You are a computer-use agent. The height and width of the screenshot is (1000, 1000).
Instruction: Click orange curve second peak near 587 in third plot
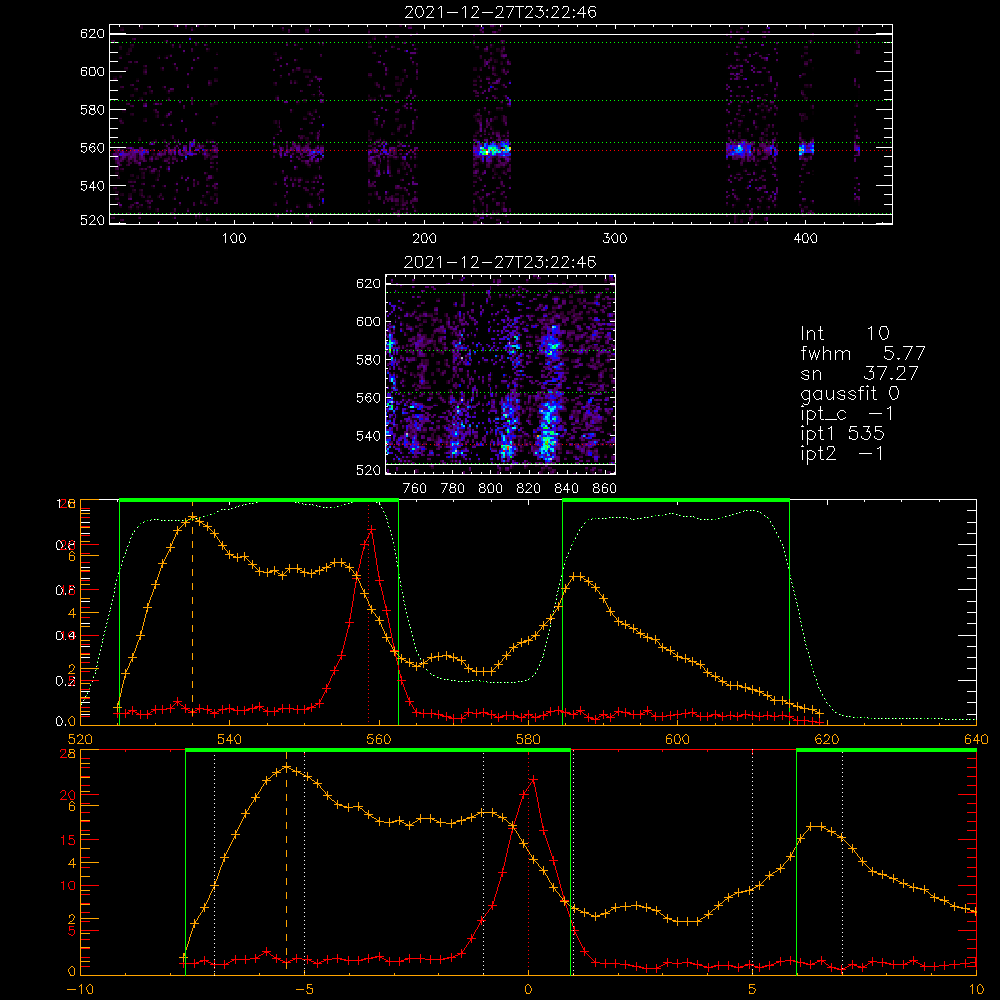[576, 576]
